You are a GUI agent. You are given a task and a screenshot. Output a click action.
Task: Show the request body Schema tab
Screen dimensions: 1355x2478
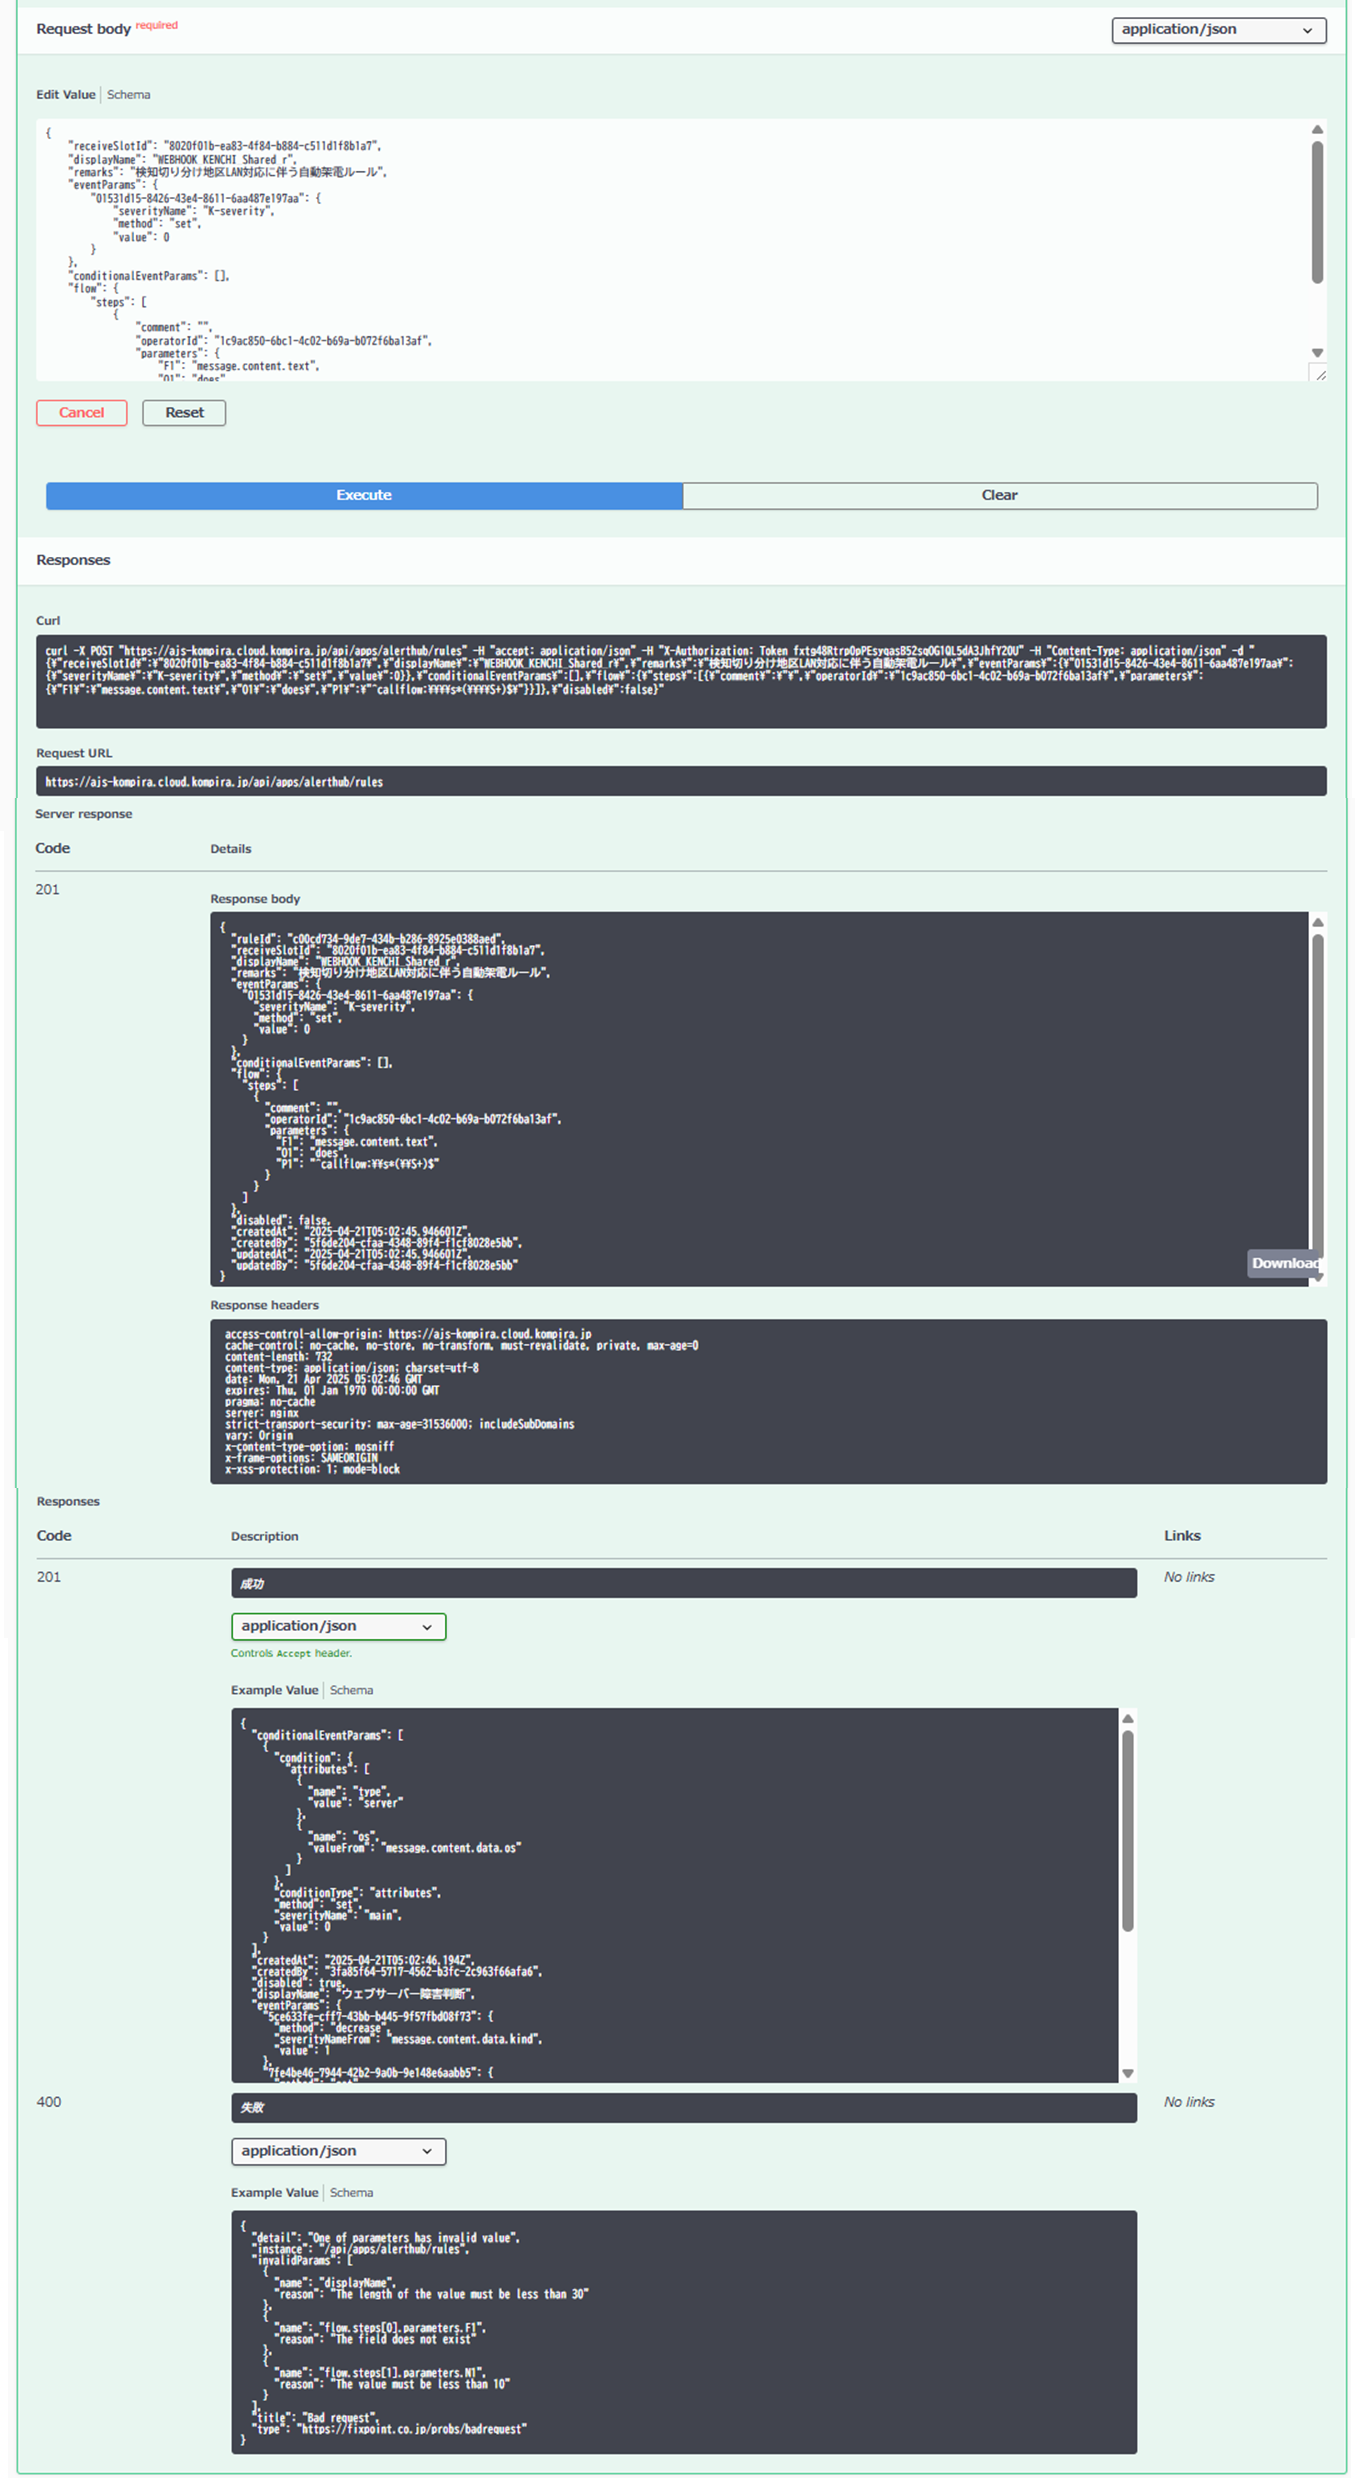pos(129,95)
